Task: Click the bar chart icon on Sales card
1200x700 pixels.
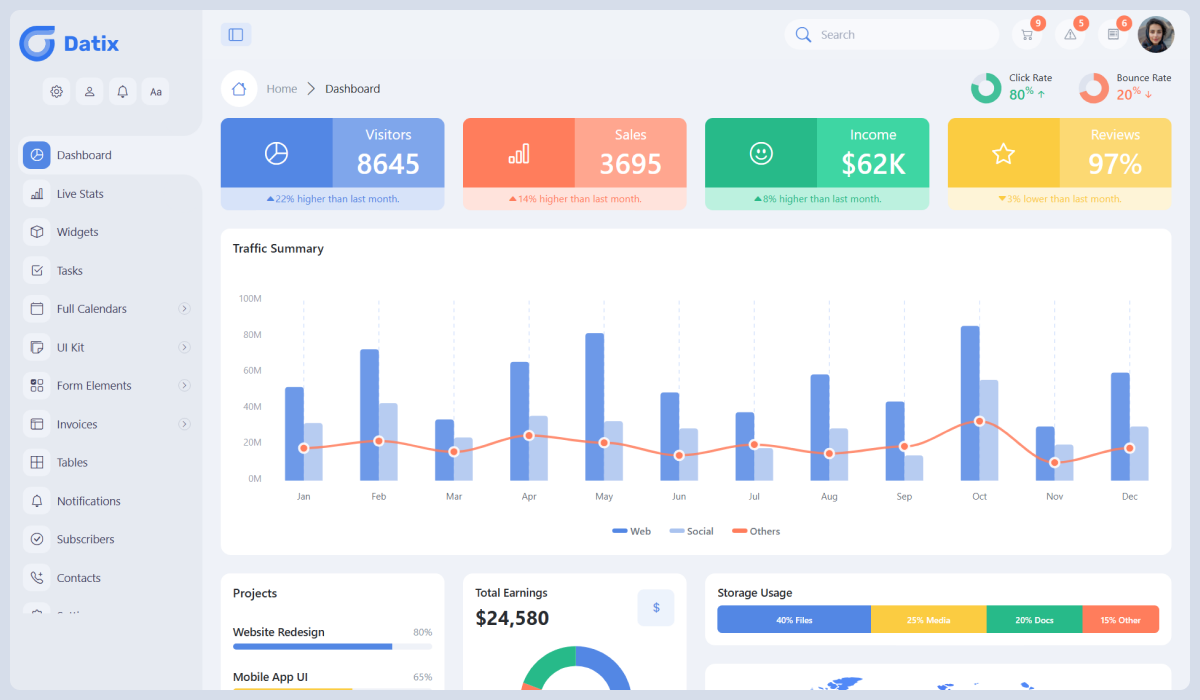Action: click(x=519, y=153)
